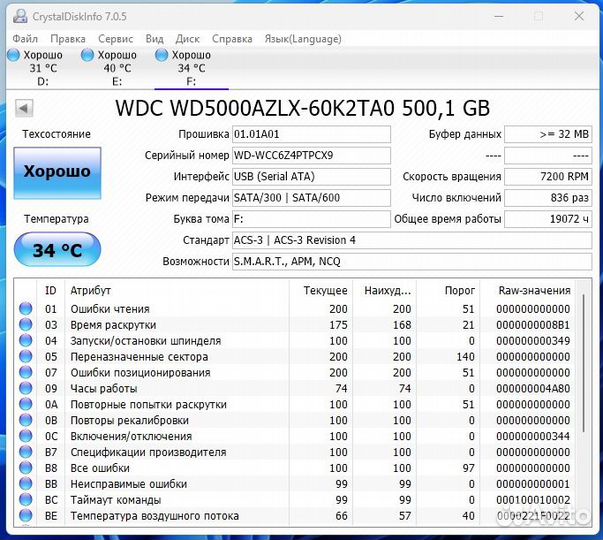Click the Интерфейс field USB (Serial ATA)
This screenshot has height=540, width=603.
click(311, 177)
